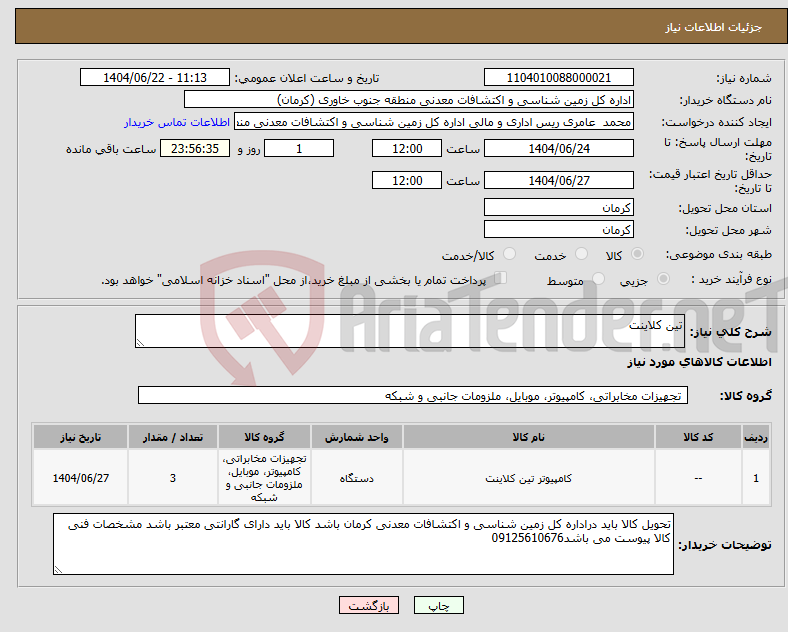Select the خدمت radio button
The height and width of the screenshot is (632, 788).
[581, 254]
